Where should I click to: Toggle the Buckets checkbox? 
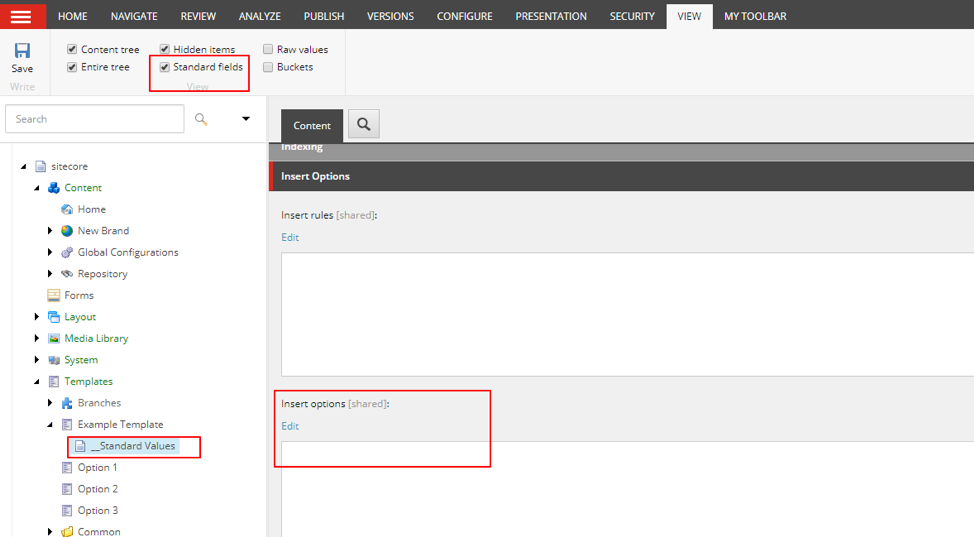(268, 67)
